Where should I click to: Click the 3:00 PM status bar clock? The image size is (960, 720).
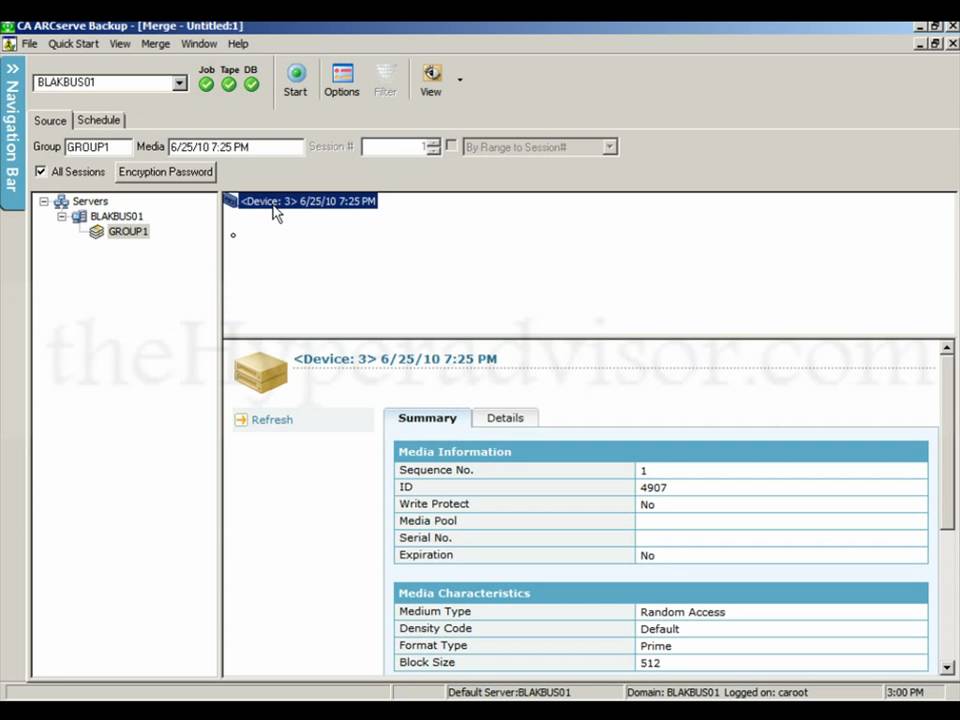click(905, 692)
